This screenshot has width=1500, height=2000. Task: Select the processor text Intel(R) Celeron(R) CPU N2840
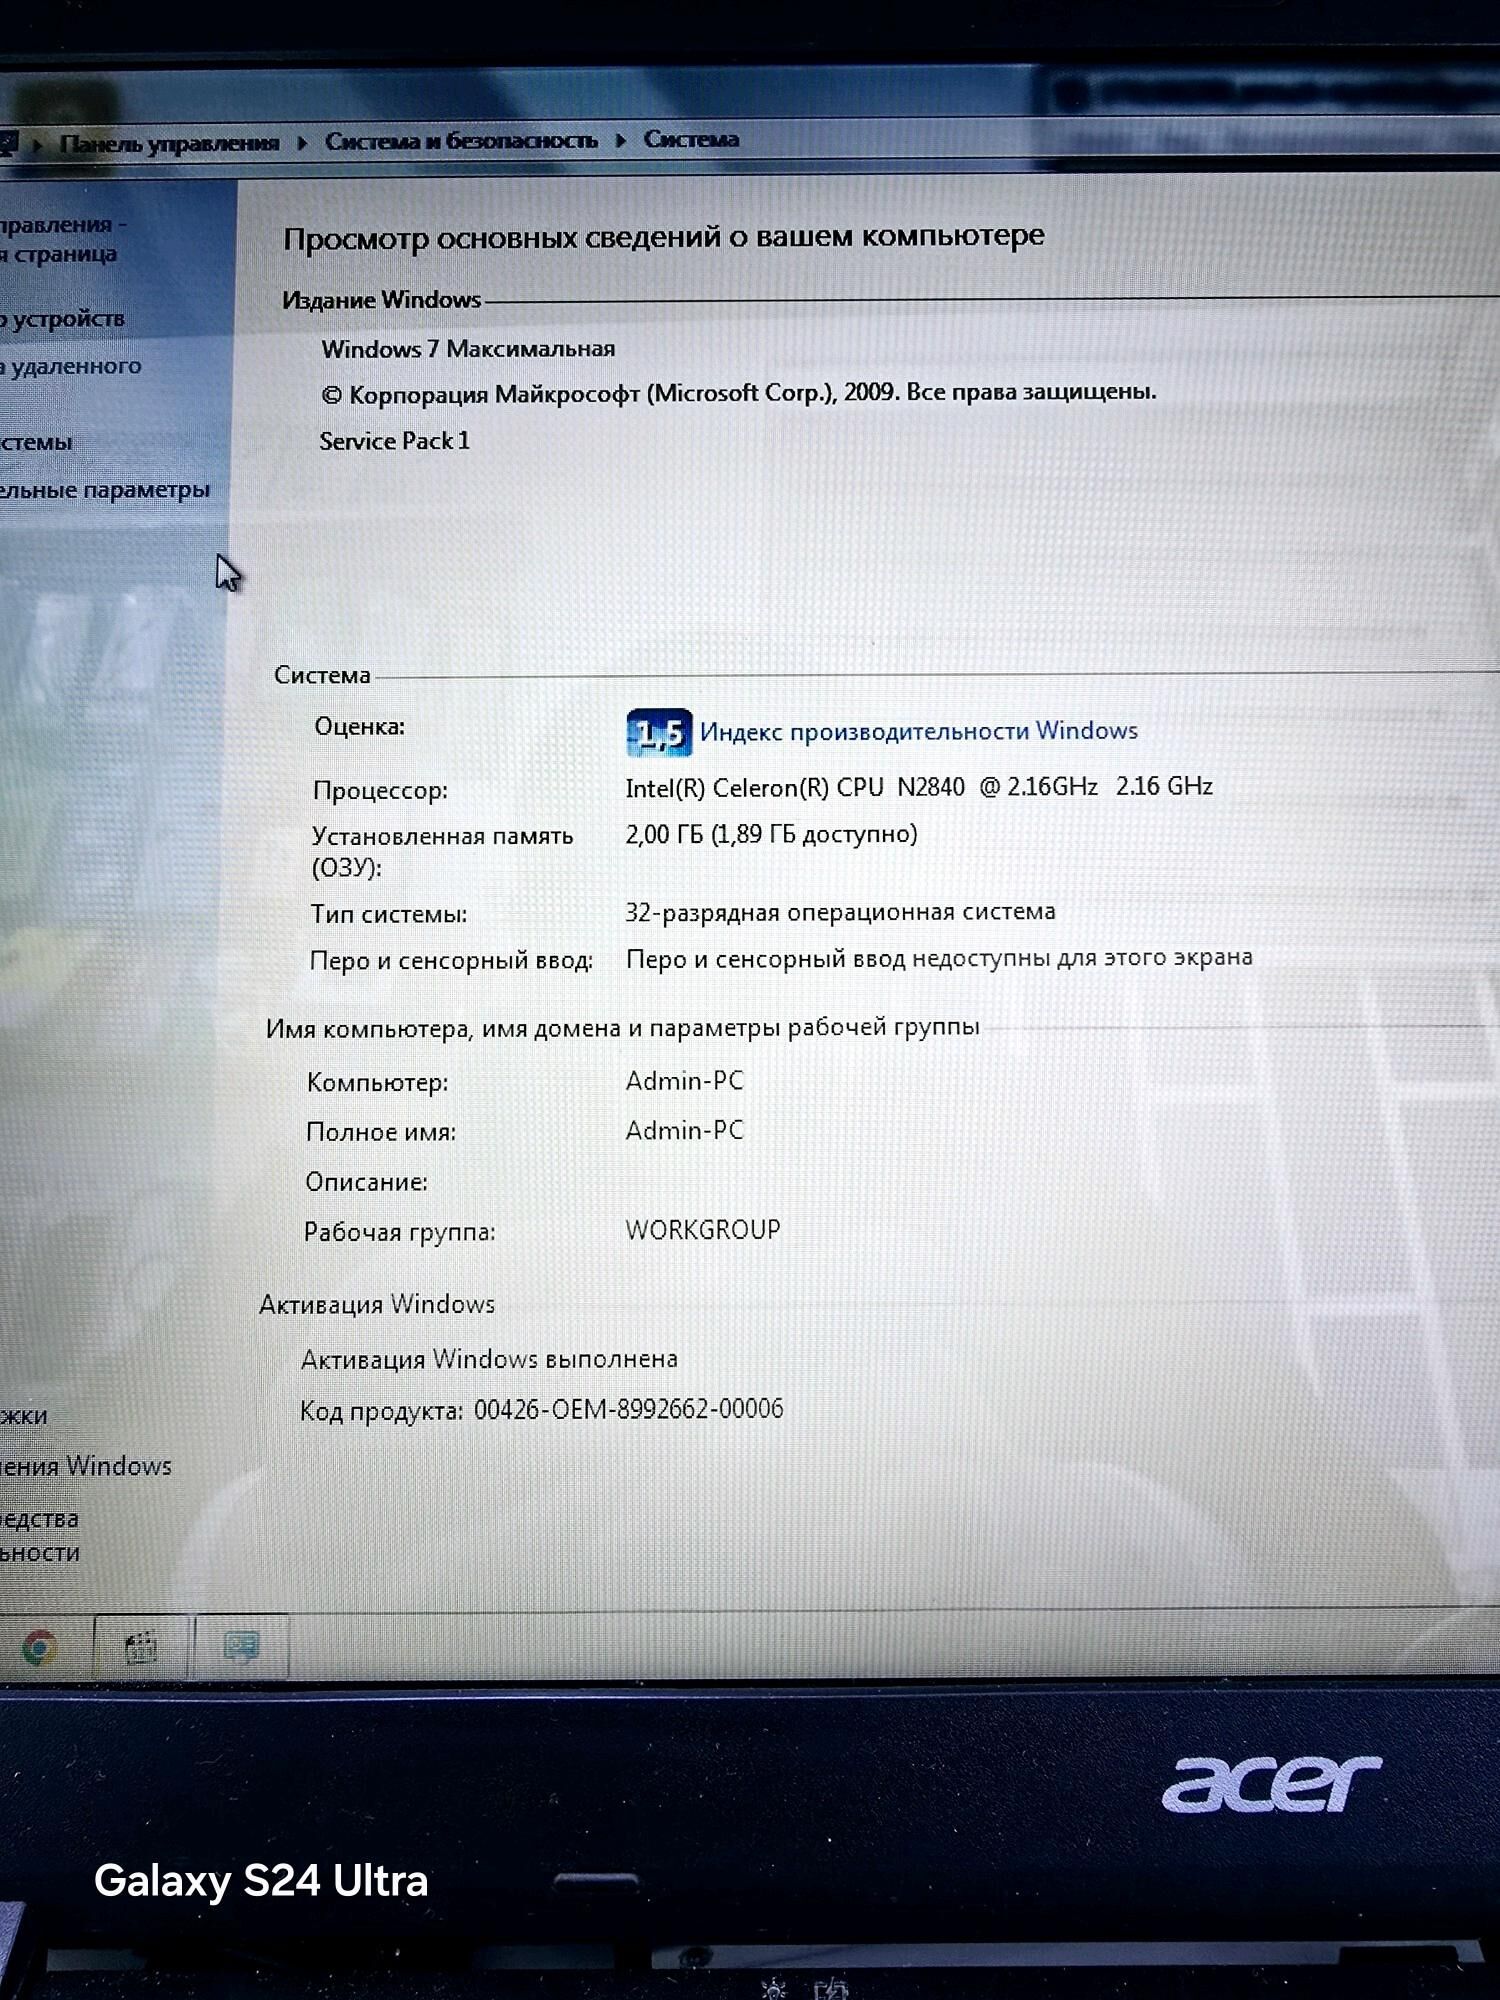pos(795,788)
